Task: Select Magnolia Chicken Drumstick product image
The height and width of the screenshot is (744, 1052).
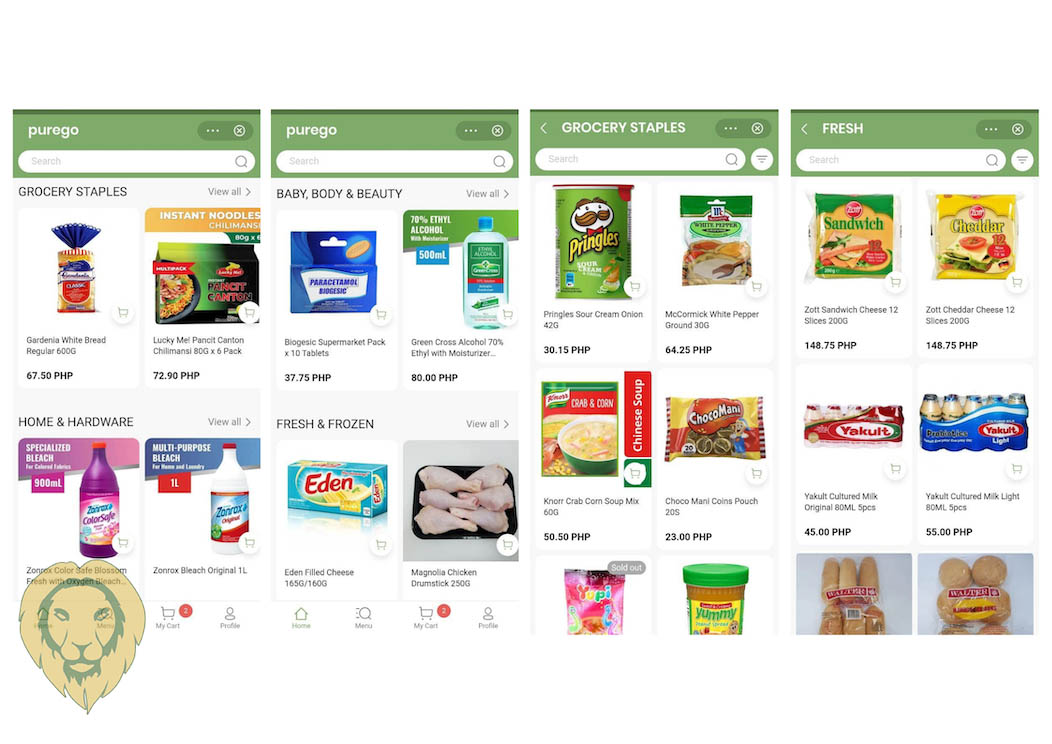Action: coord(461,500)
